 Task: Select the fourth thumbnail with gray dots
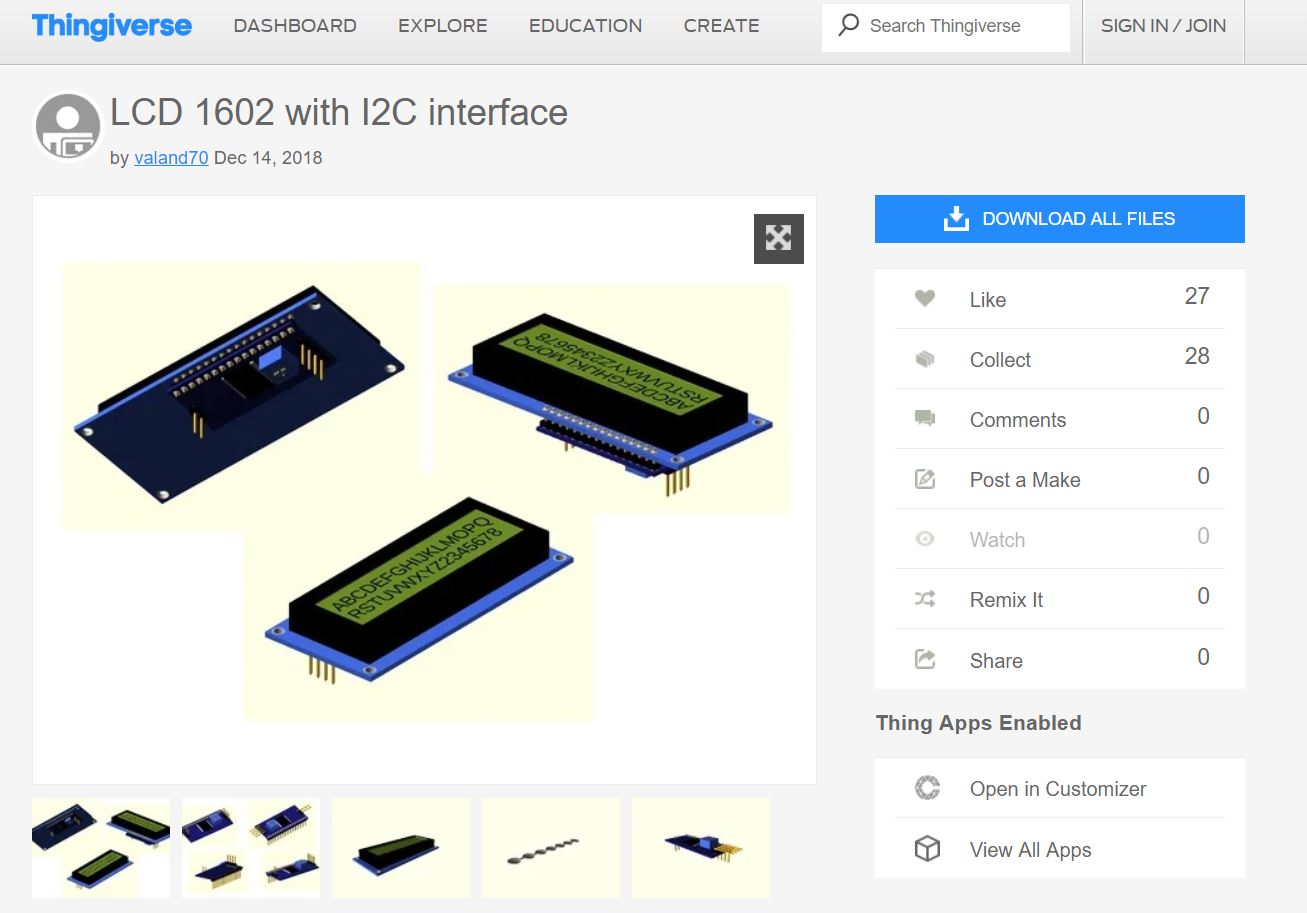pyautogui.click(x=551, y=847)
